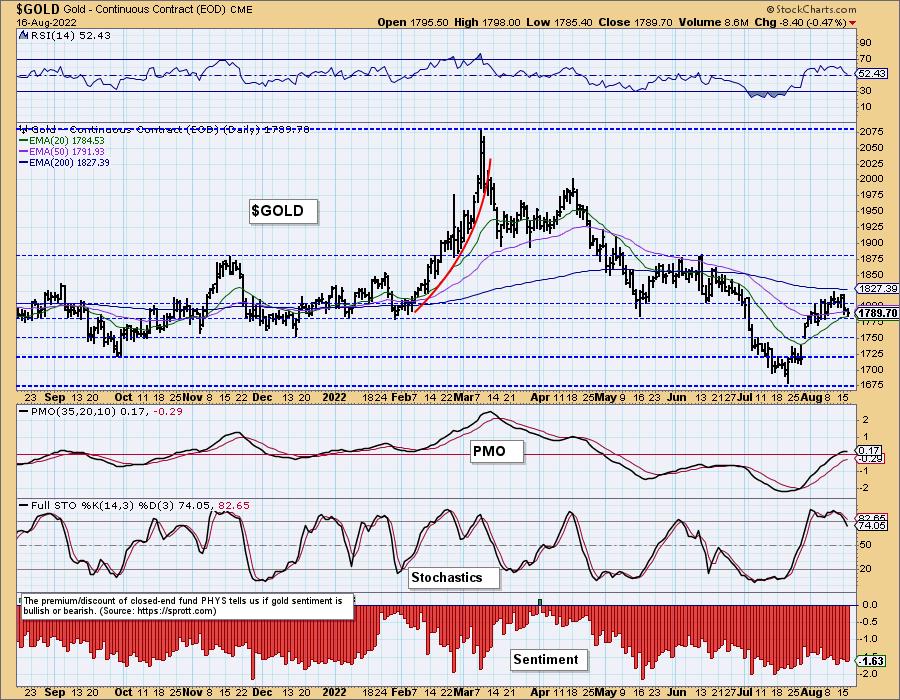The width and height of the screenshot is (900, 700).
Task: Click the -1.63 sentiment axis tag
Action: tap(871, 660)
